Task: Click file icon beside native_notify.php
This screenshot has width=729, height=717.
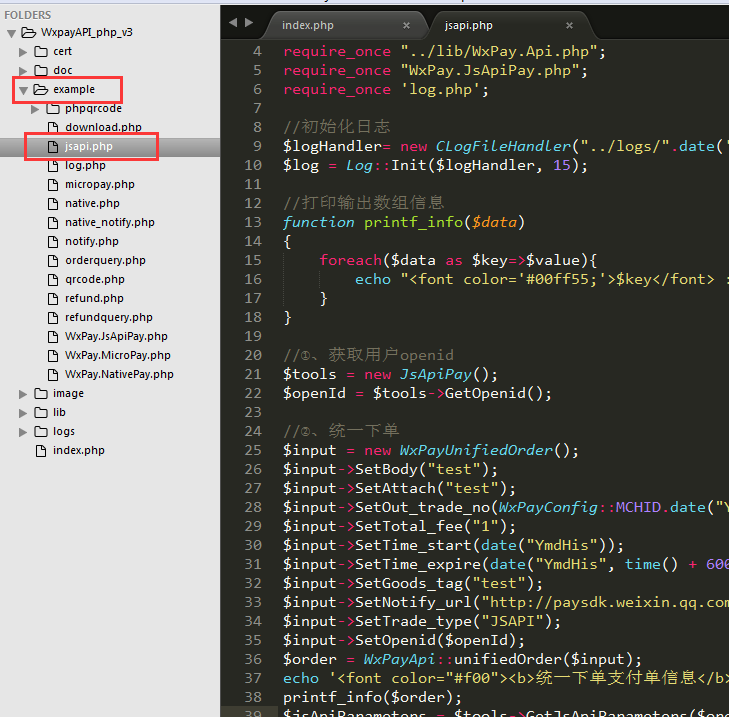Action: [x=53, y=223]
